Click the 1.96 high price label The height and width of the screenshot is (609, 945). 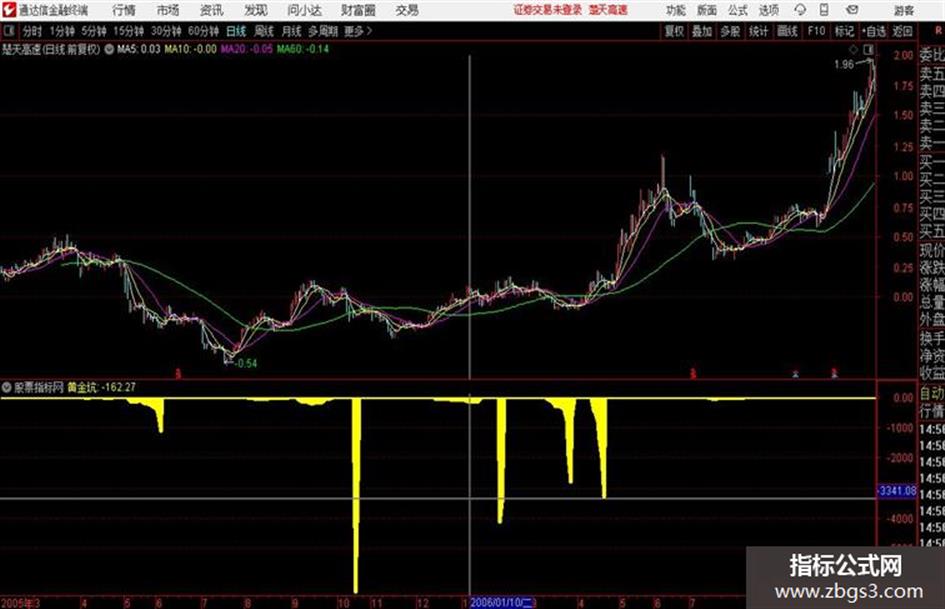coord(844,65)
